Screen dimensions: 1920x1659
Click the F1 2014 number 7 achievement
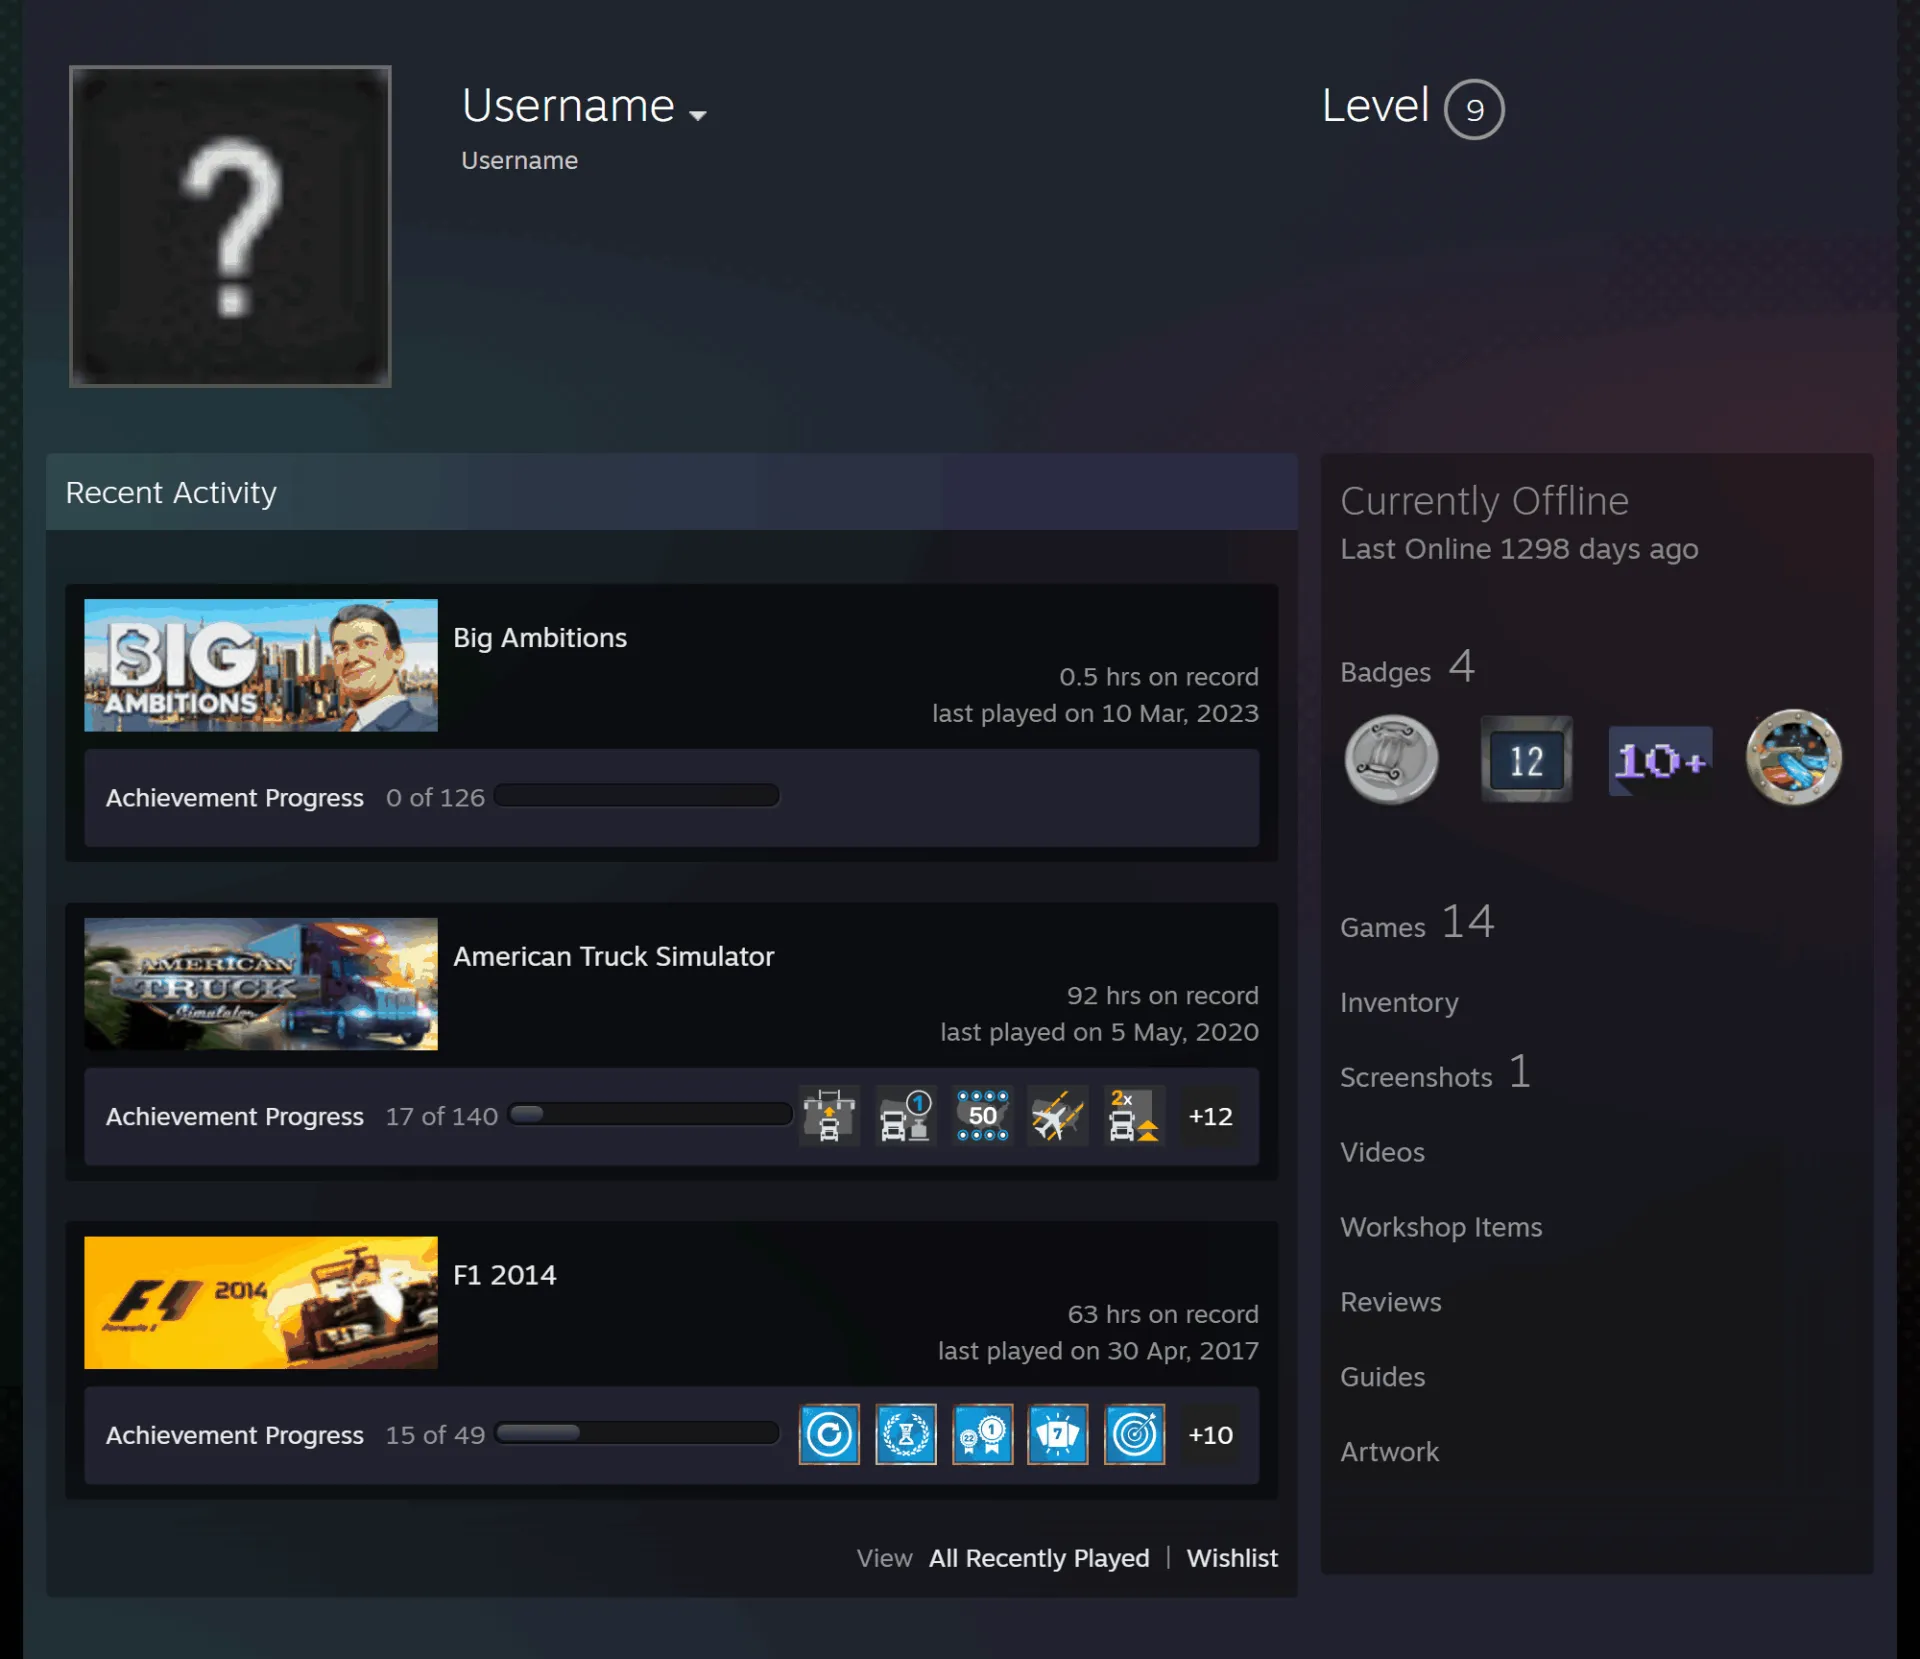(x=1058, y=1435)
